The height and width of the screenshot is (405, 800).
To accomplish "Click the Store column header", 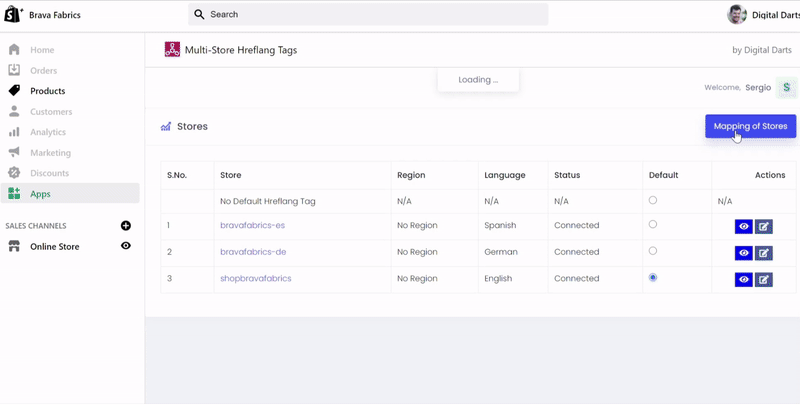I will [231, 175].
